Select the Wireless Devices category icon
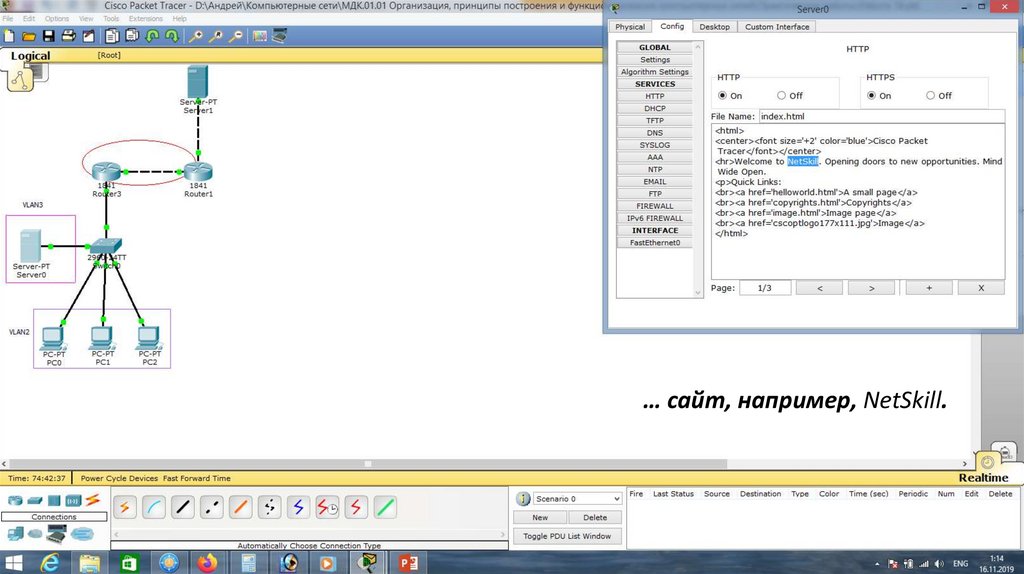 [x=73, y=501]
